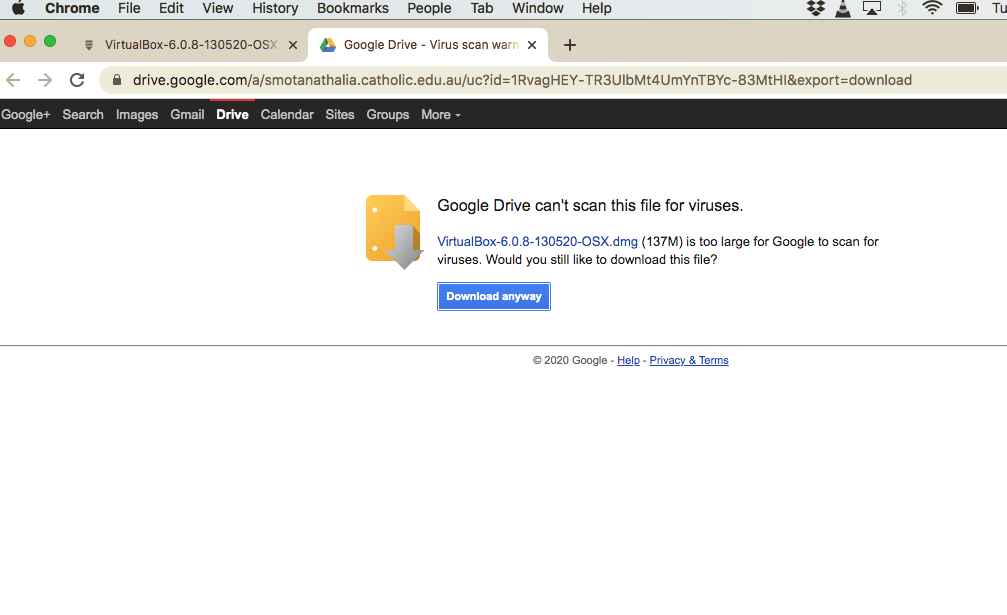The width and height of the screenshot is (1007, 615).
Task: Open the VLC cone menu bar icon
Action: 843,8
